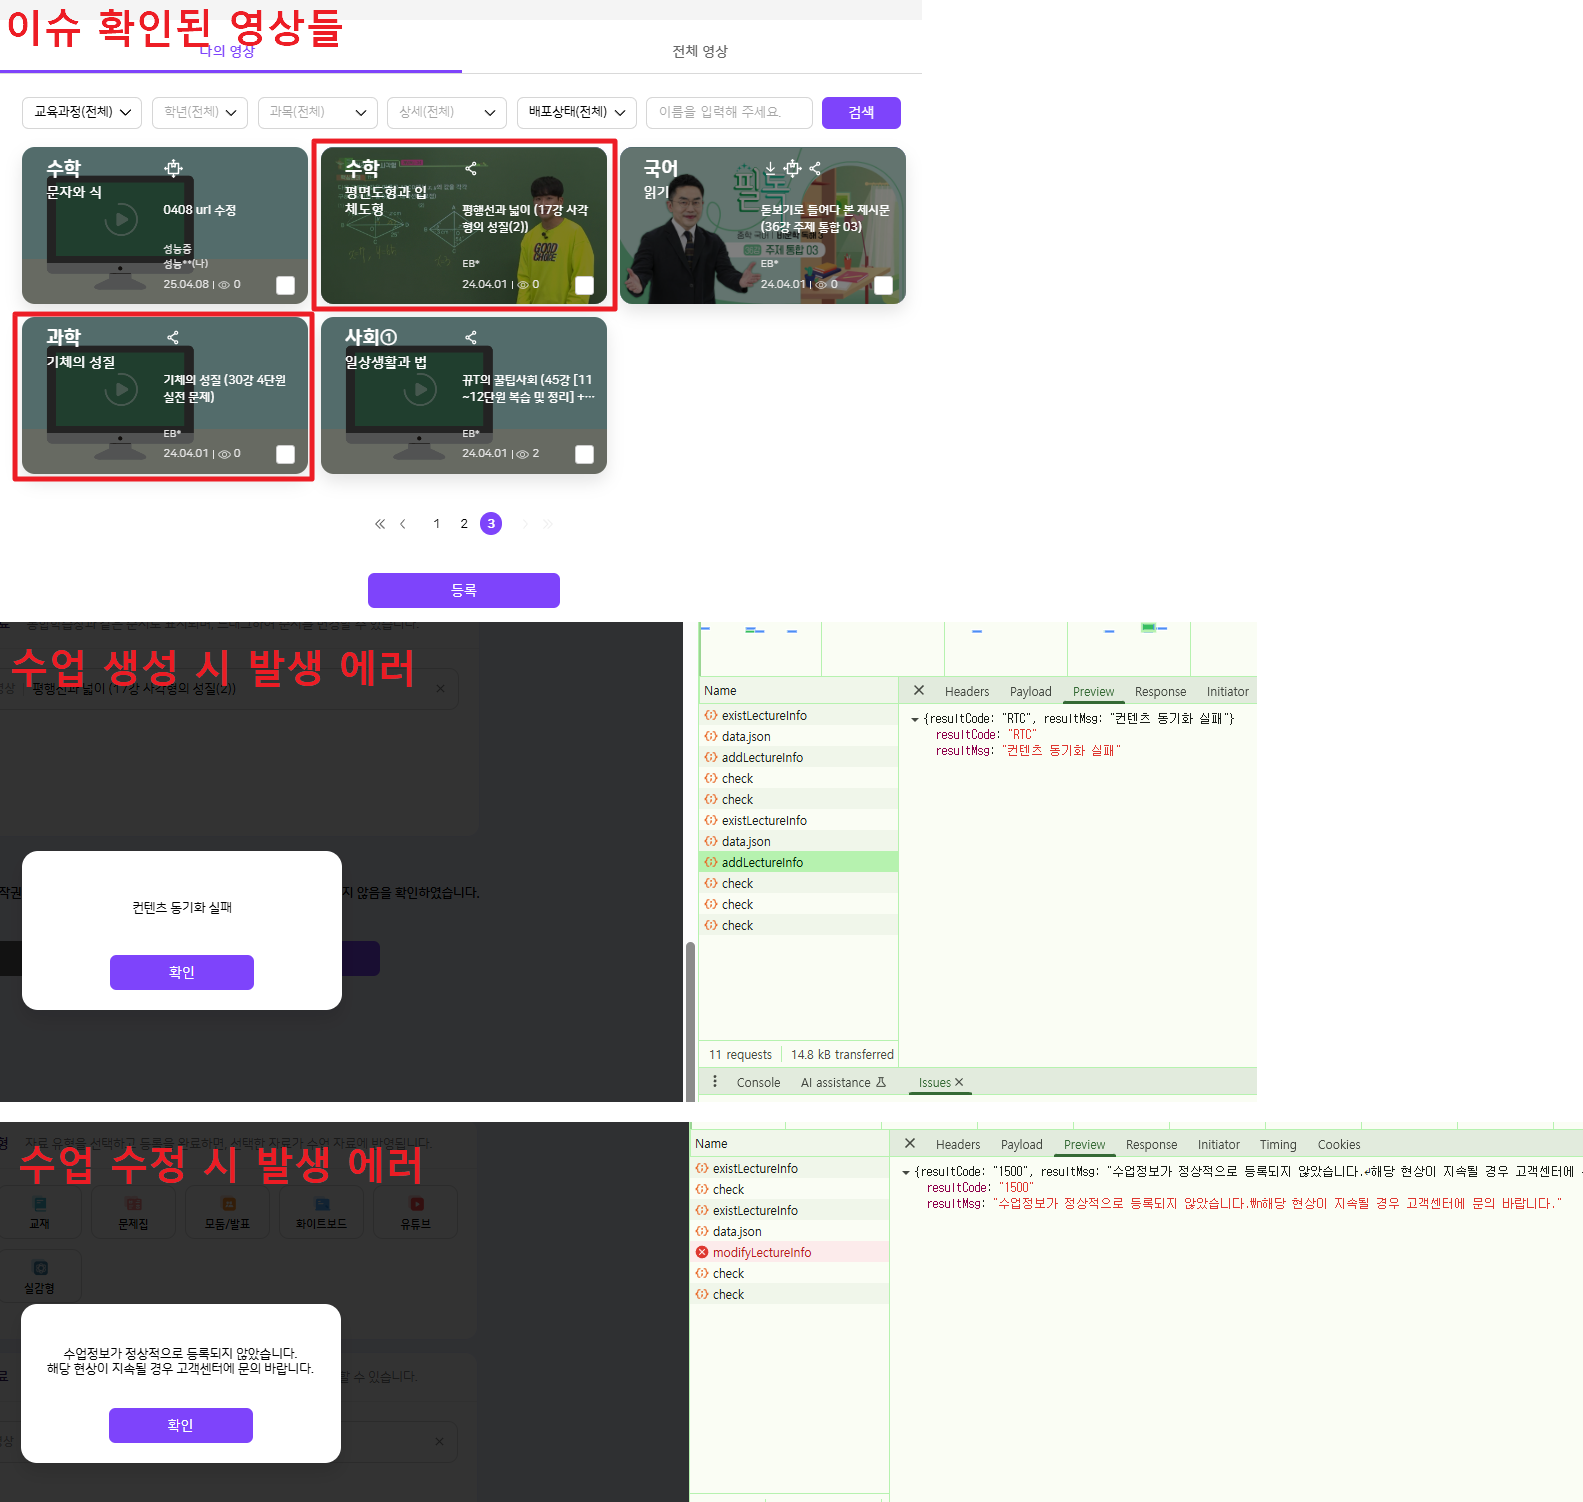The image size is (1583, 1502).
Task: Open the Timing tab in DevTools
Action: click(x=1277, y=1145)
